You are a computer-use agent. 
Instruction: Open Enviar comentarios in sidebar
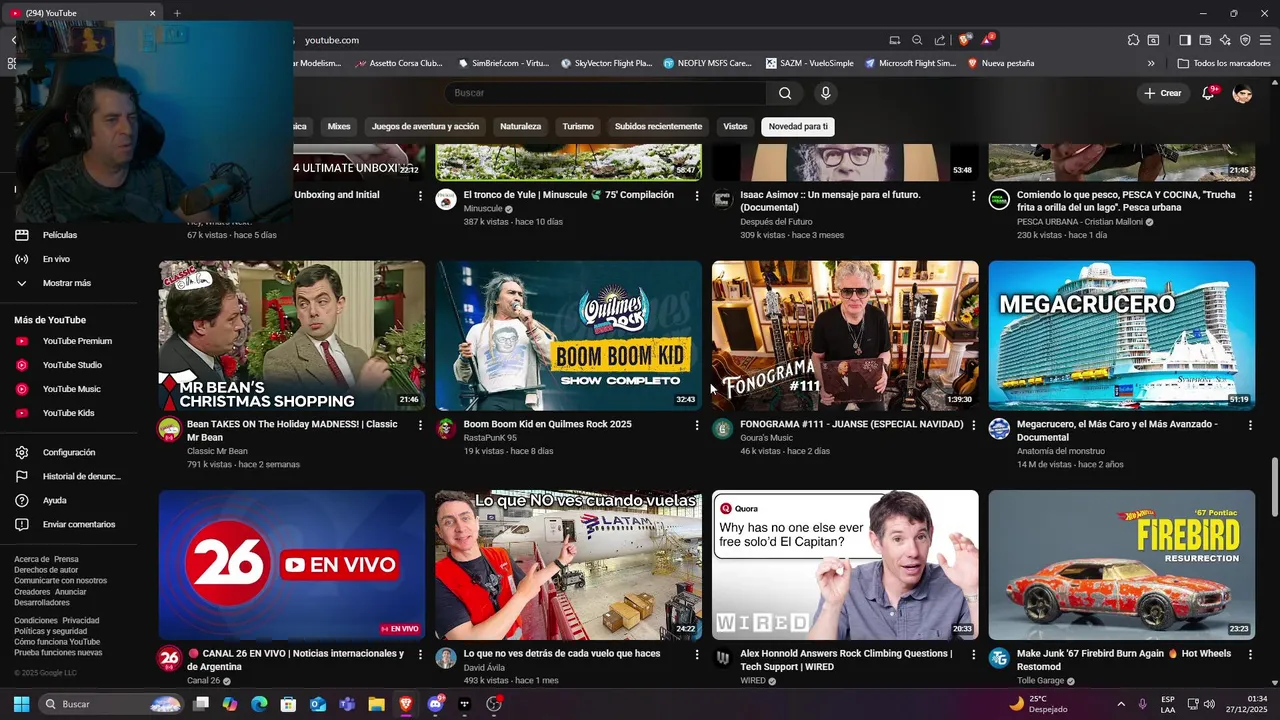point(69,524)
